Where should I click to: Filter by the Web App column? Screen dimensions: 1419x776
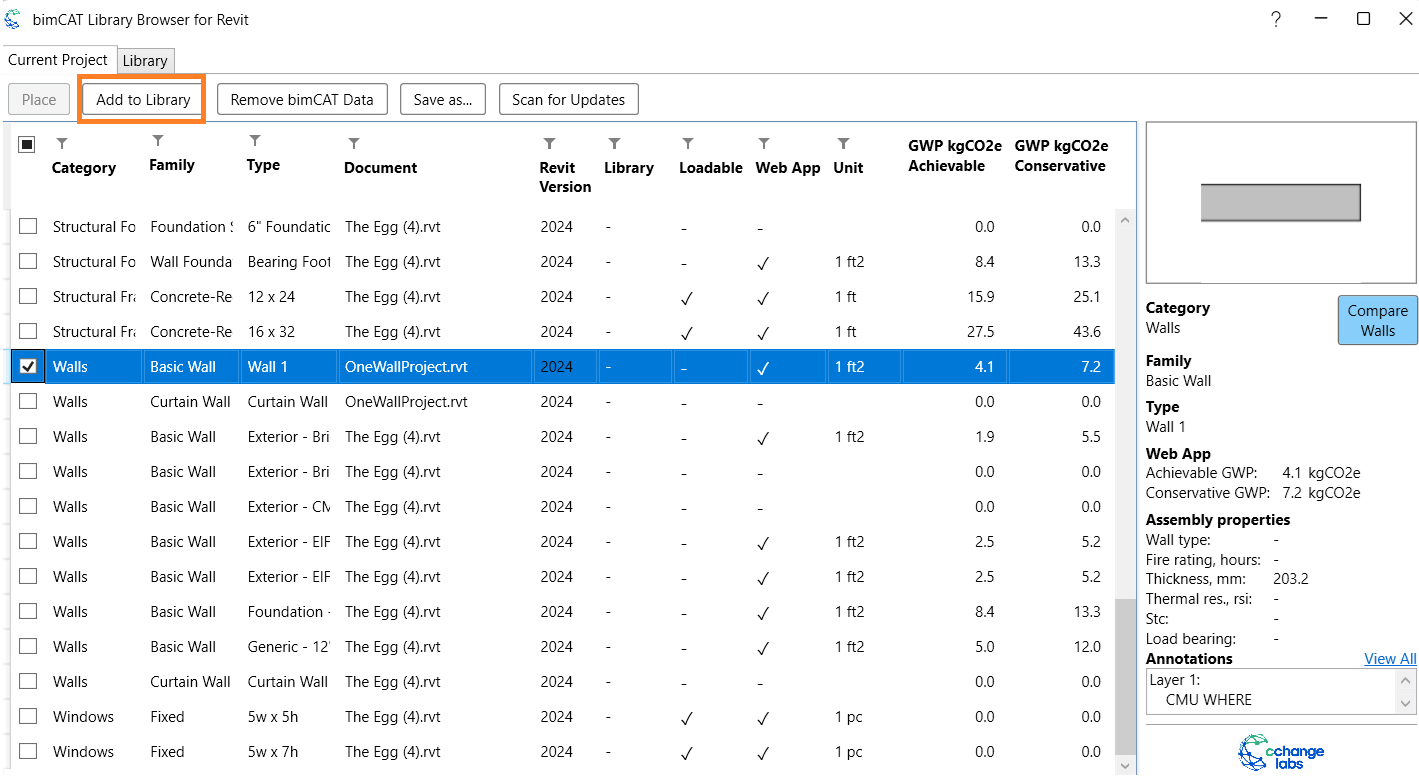pyautogui.click(x=764, y=144)
